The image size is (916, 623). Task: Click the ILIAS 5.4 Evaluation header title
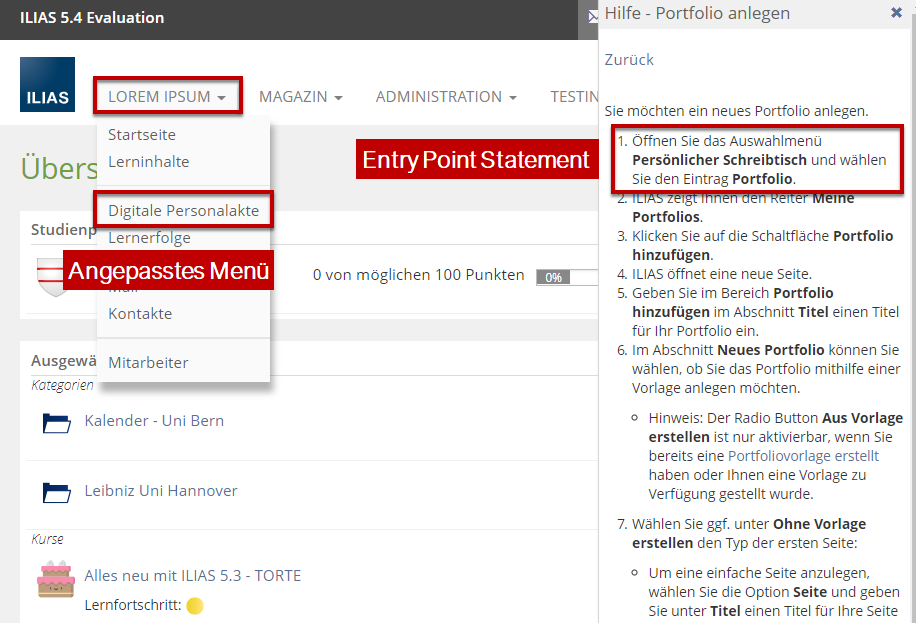coord(92,18)
